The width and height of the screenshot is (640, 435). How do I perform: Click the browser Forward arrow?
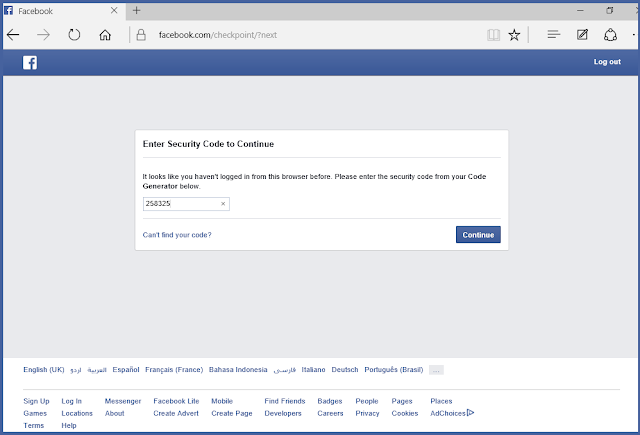click(x=43, y=35)
